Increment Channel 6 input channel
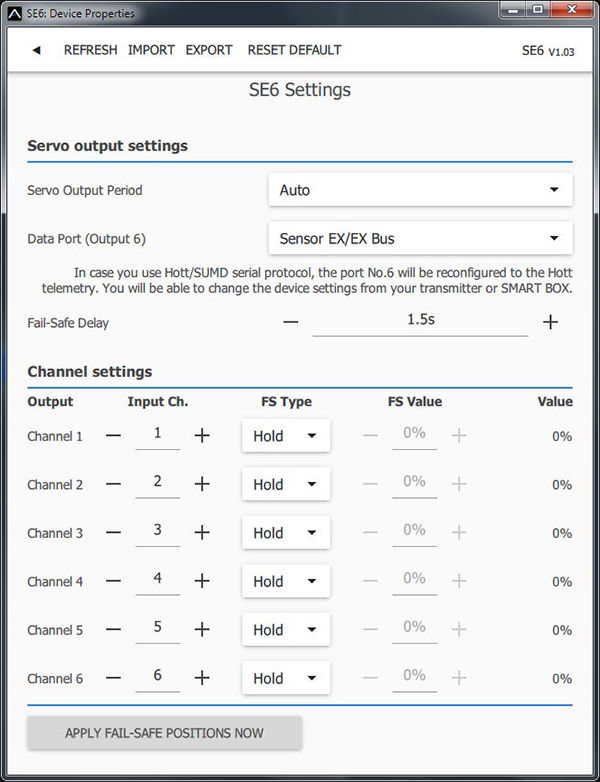 (202, 678)
